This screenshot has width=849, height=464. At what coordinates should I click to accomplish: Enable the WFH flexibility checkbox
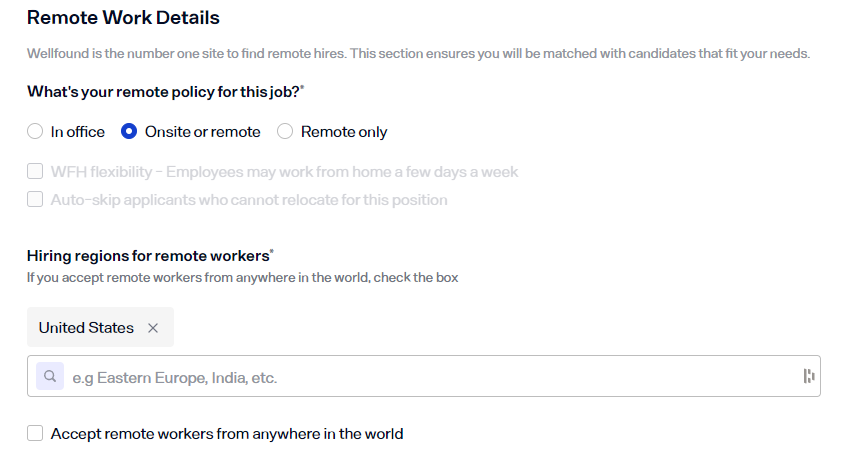coord(35,172)
